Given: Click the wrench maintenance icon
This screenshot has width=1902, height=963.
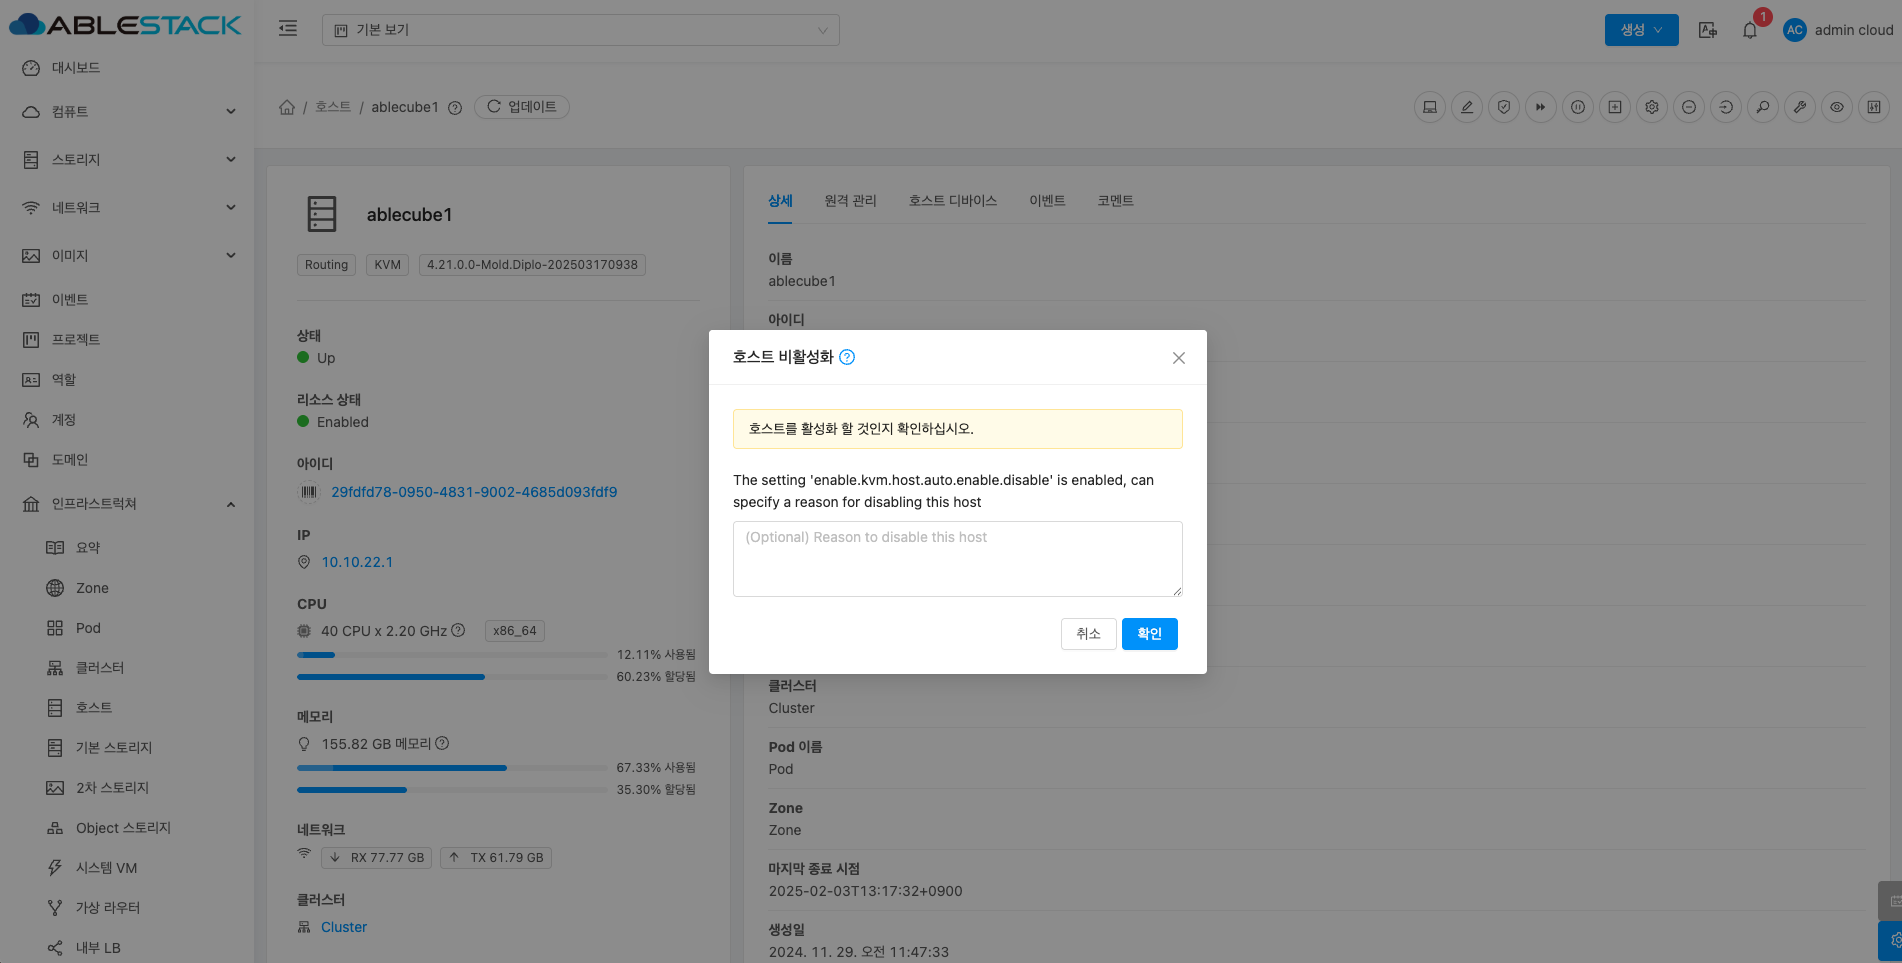Looking at the screenshot, I should (1799, 107).
